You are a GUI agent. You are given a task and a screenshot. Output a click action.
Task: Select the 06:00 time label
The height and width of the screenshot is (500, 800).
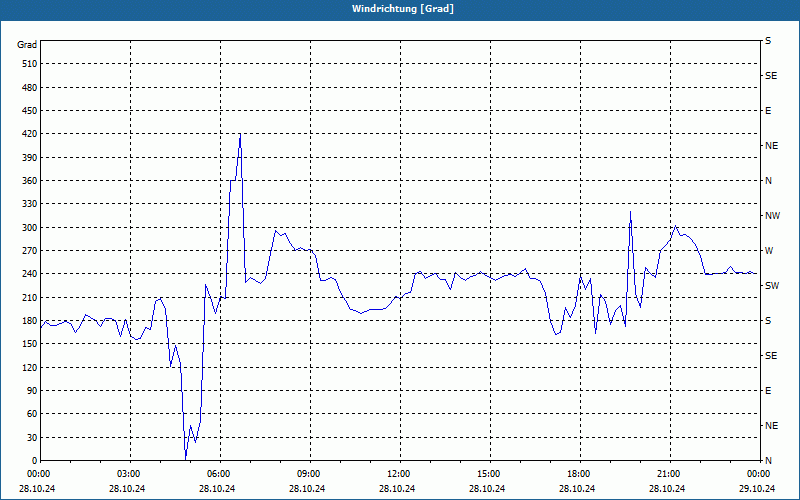219,474
